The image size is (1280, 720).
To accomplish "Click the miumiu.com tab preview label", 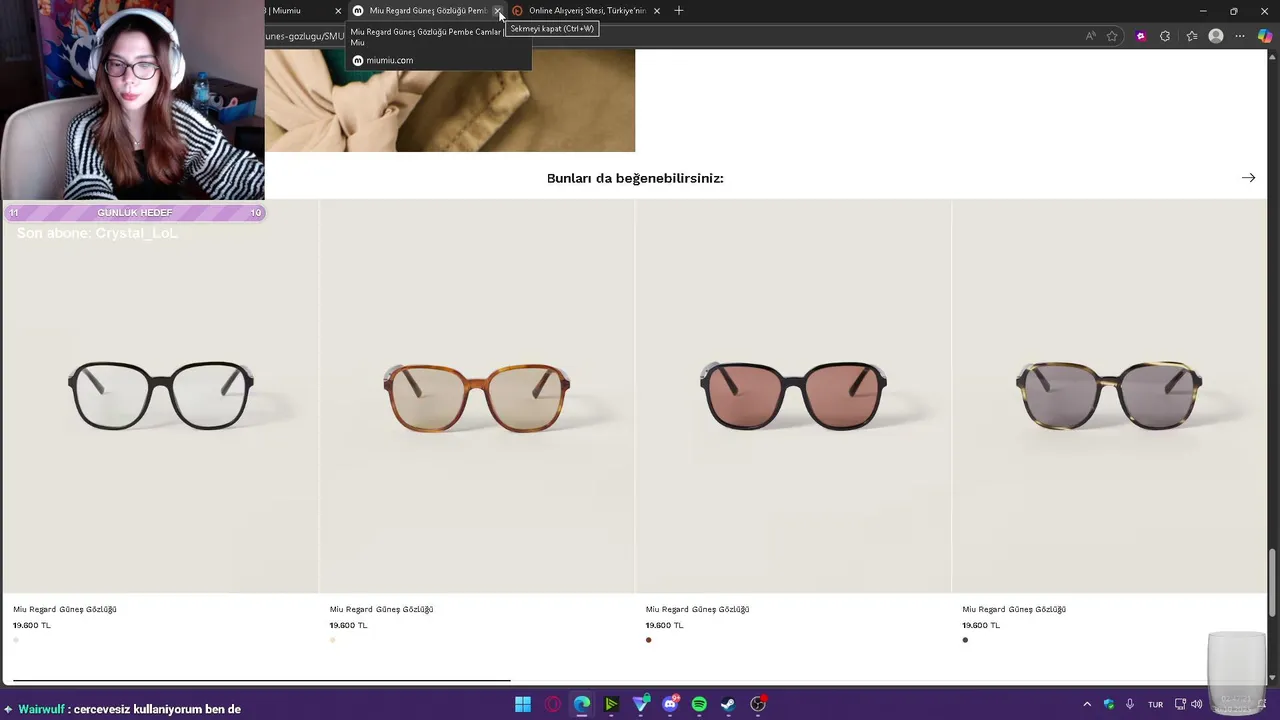I will pyautogui.click(x=389, y=60).
